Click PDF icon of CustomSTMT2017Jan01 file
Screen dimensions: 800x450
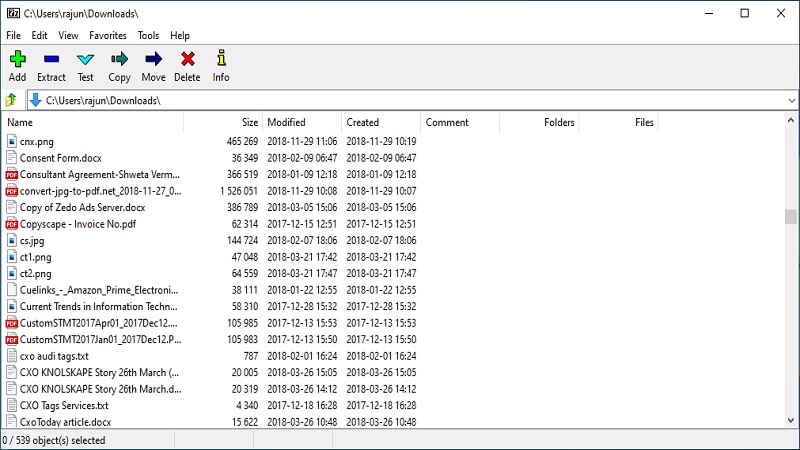click(x=12, y=339)
